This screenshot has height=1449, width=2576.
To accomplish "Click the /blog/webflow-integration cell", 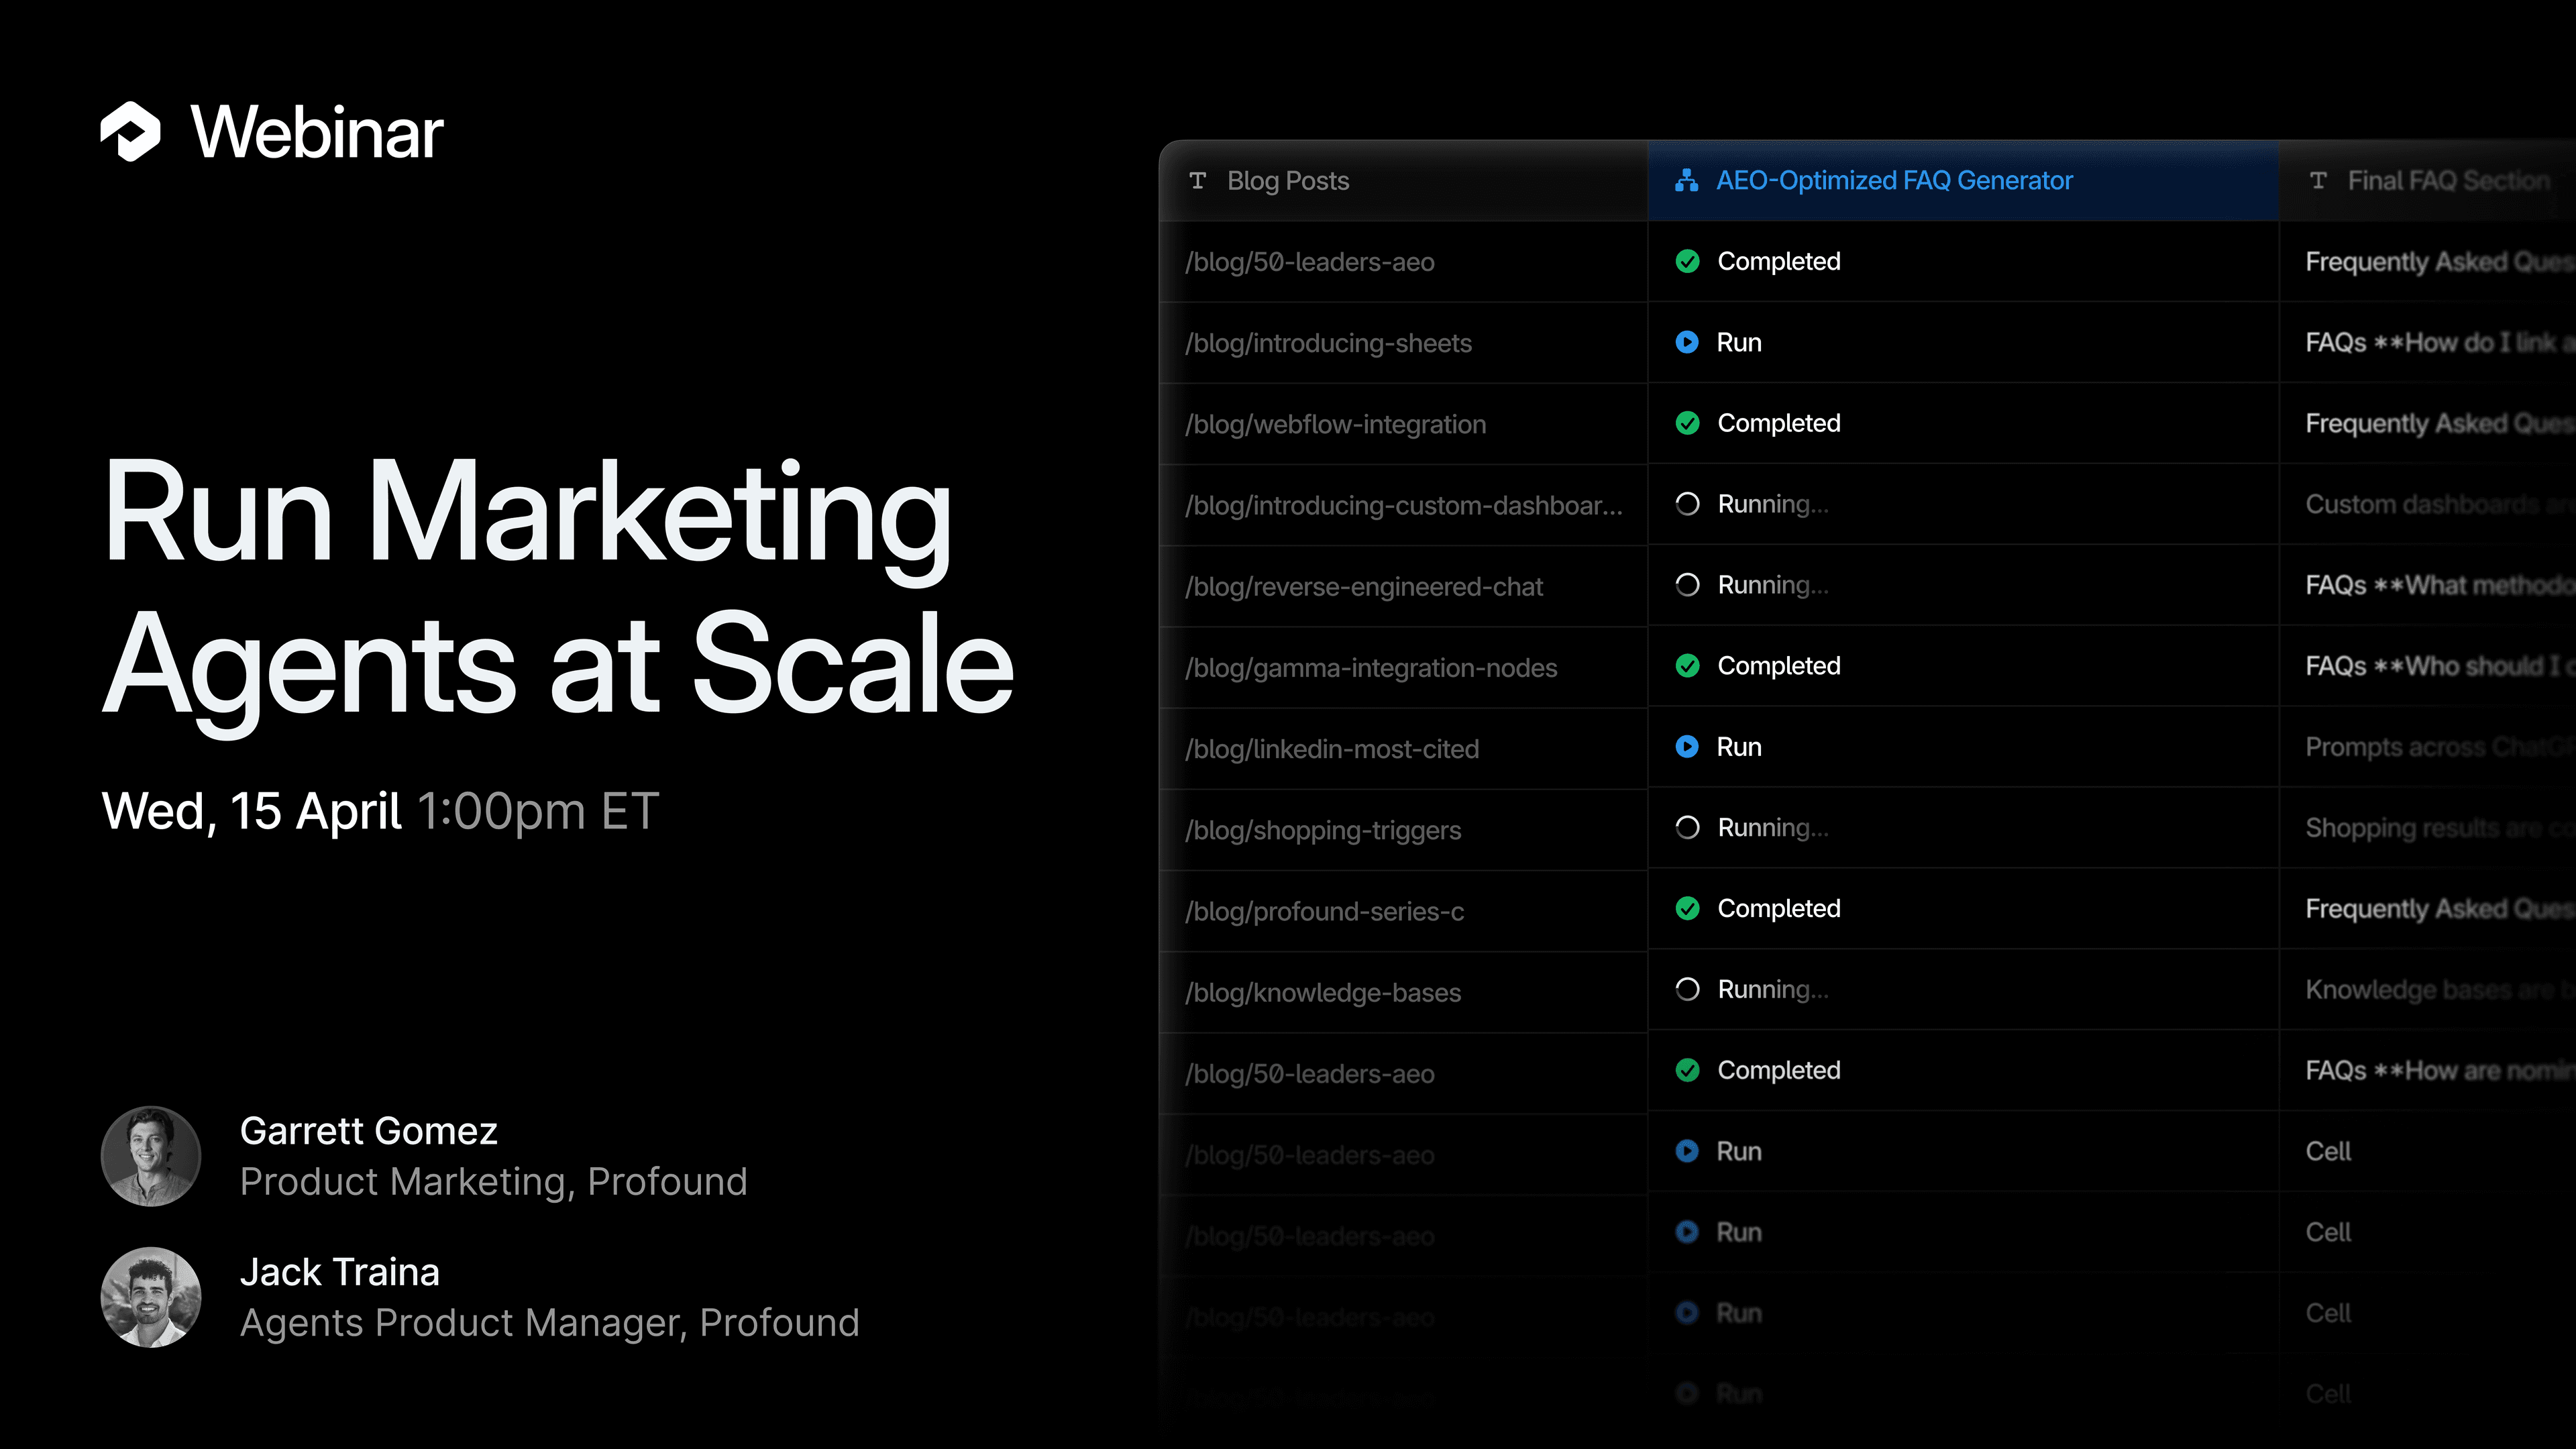I will 1403,424.
